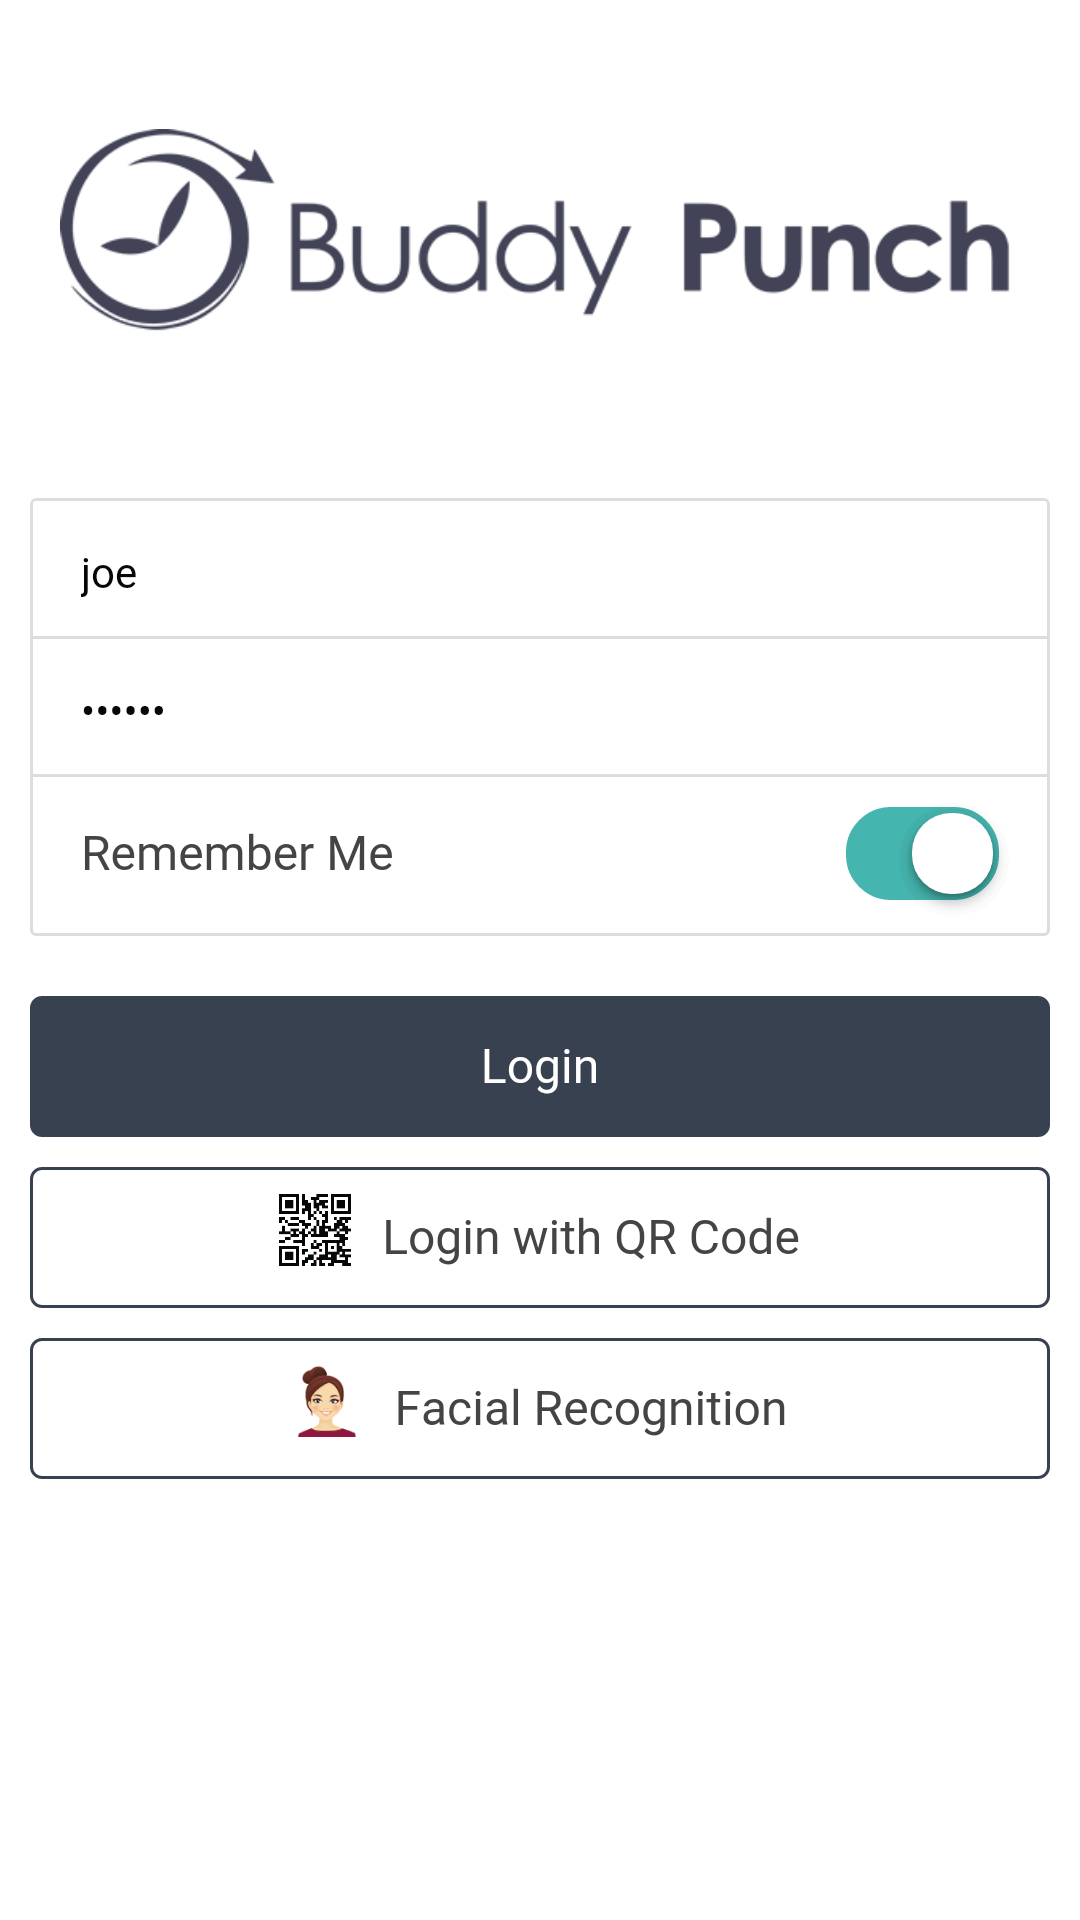Click the password dots in the password field
Viewport: 1080px width, 1920px height.
coord(123,711)
